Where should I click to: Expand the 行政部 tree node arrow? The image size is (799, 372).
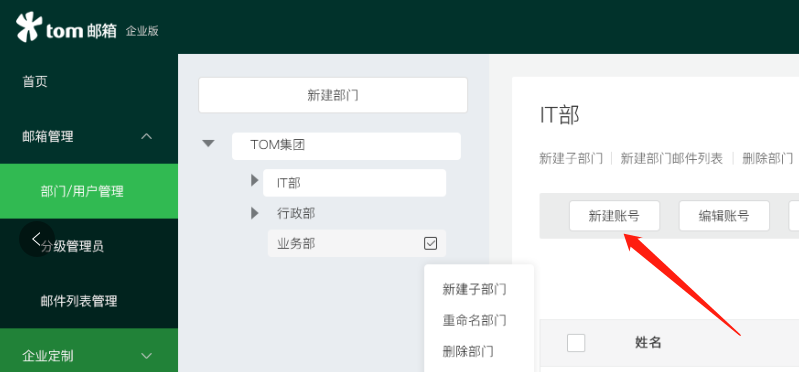tap(255, 212)
